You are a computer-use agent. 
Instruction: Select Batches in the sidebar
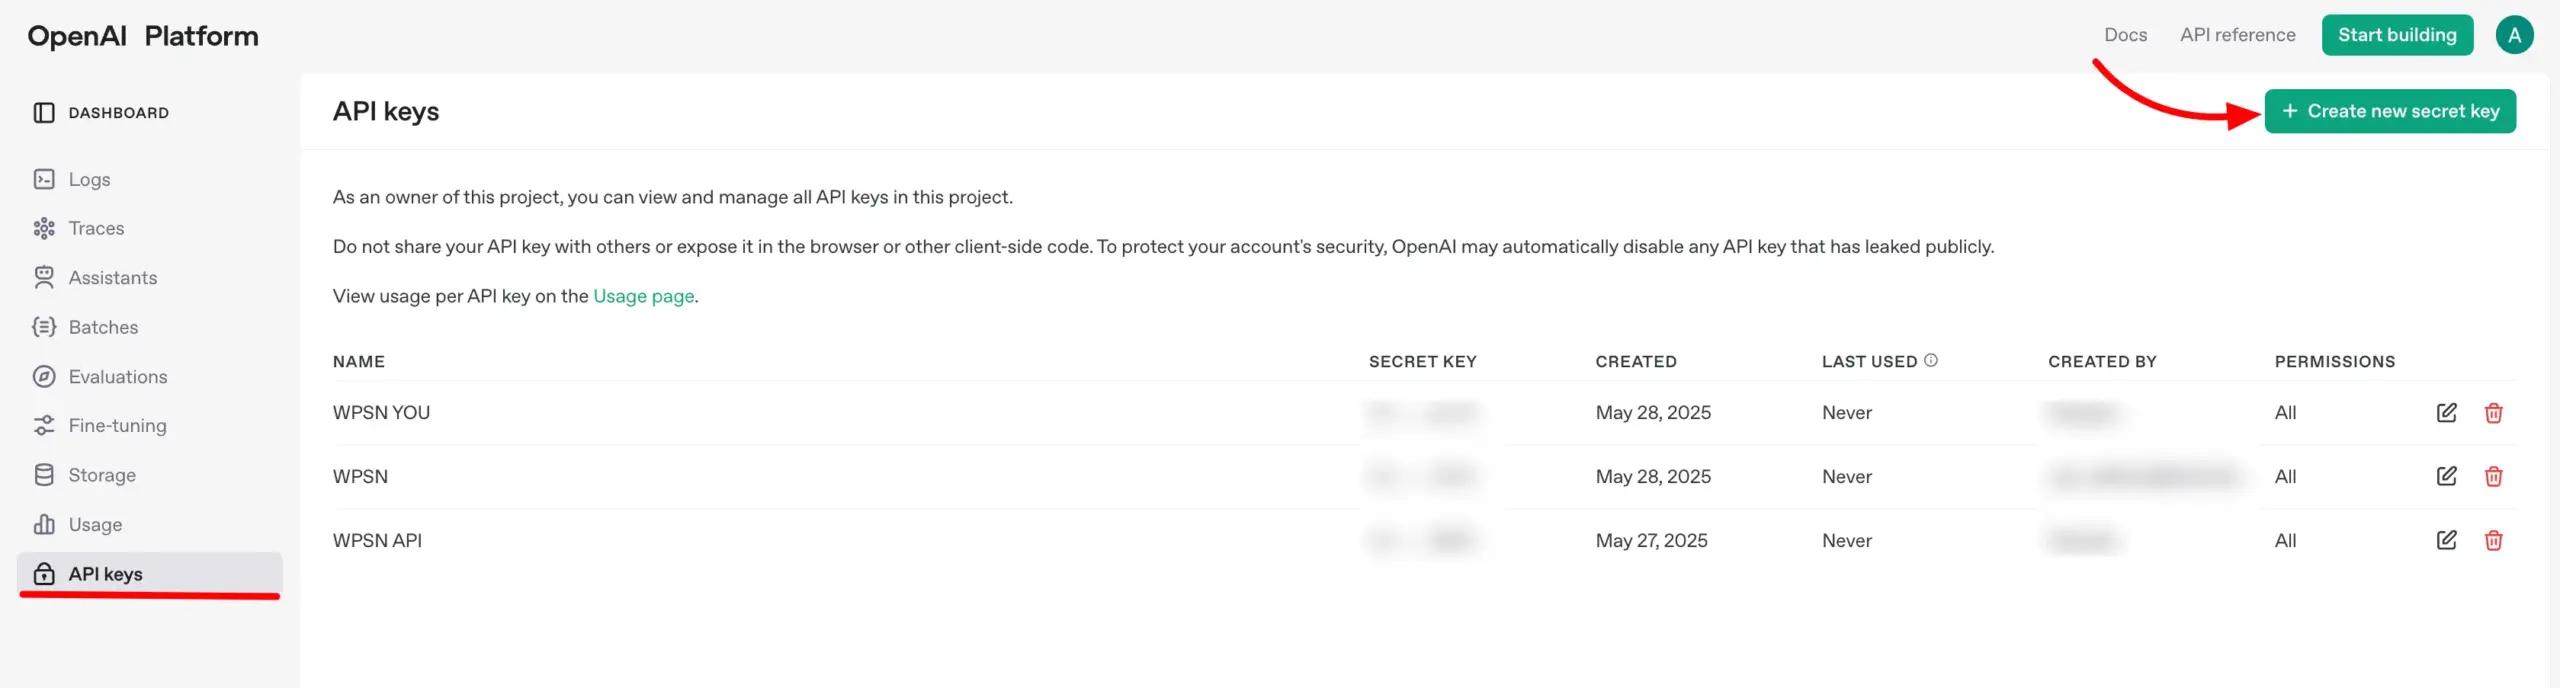(x=103, y=328)
